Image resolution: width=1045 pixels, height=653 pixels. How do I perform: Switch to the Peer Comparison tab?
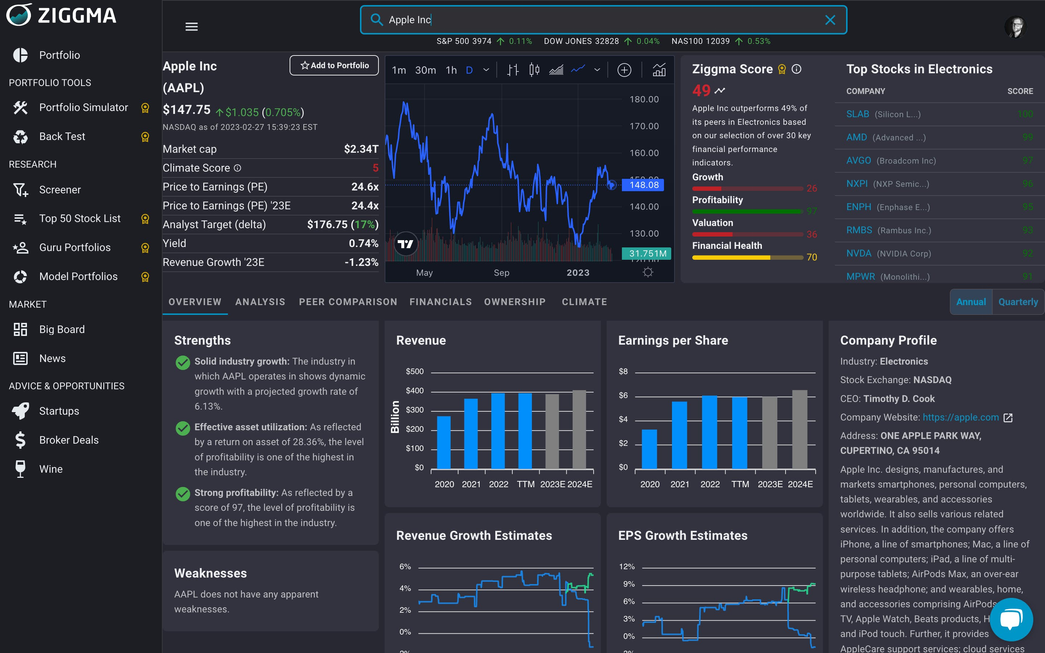tap(348, 302)
